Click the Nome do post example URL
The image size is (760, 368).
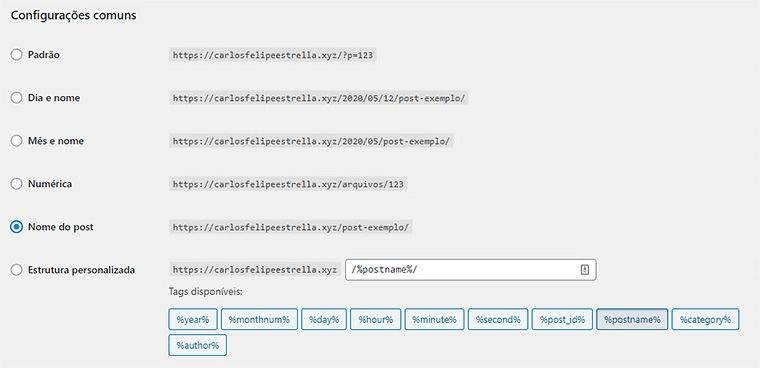(291, 227)
